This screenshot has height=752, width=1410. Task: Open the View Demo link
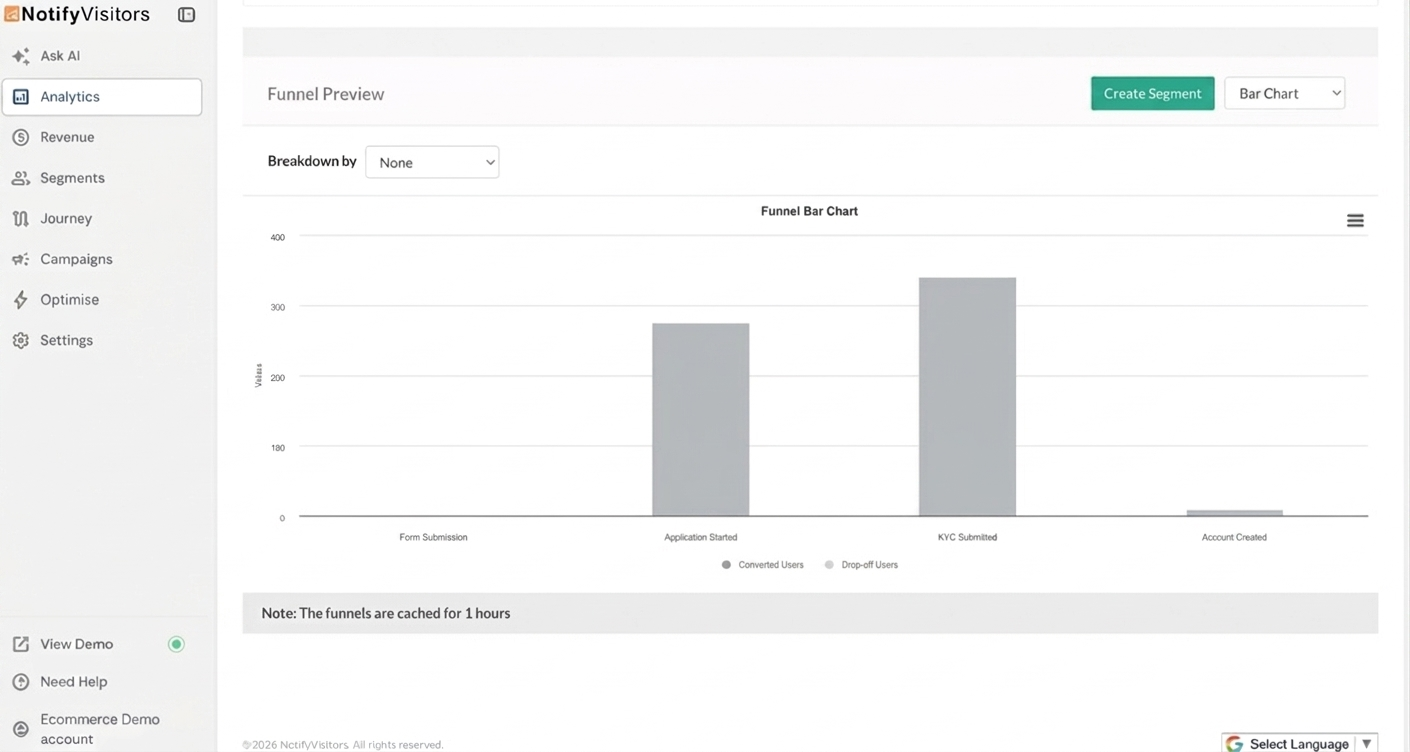coord(76,644)
